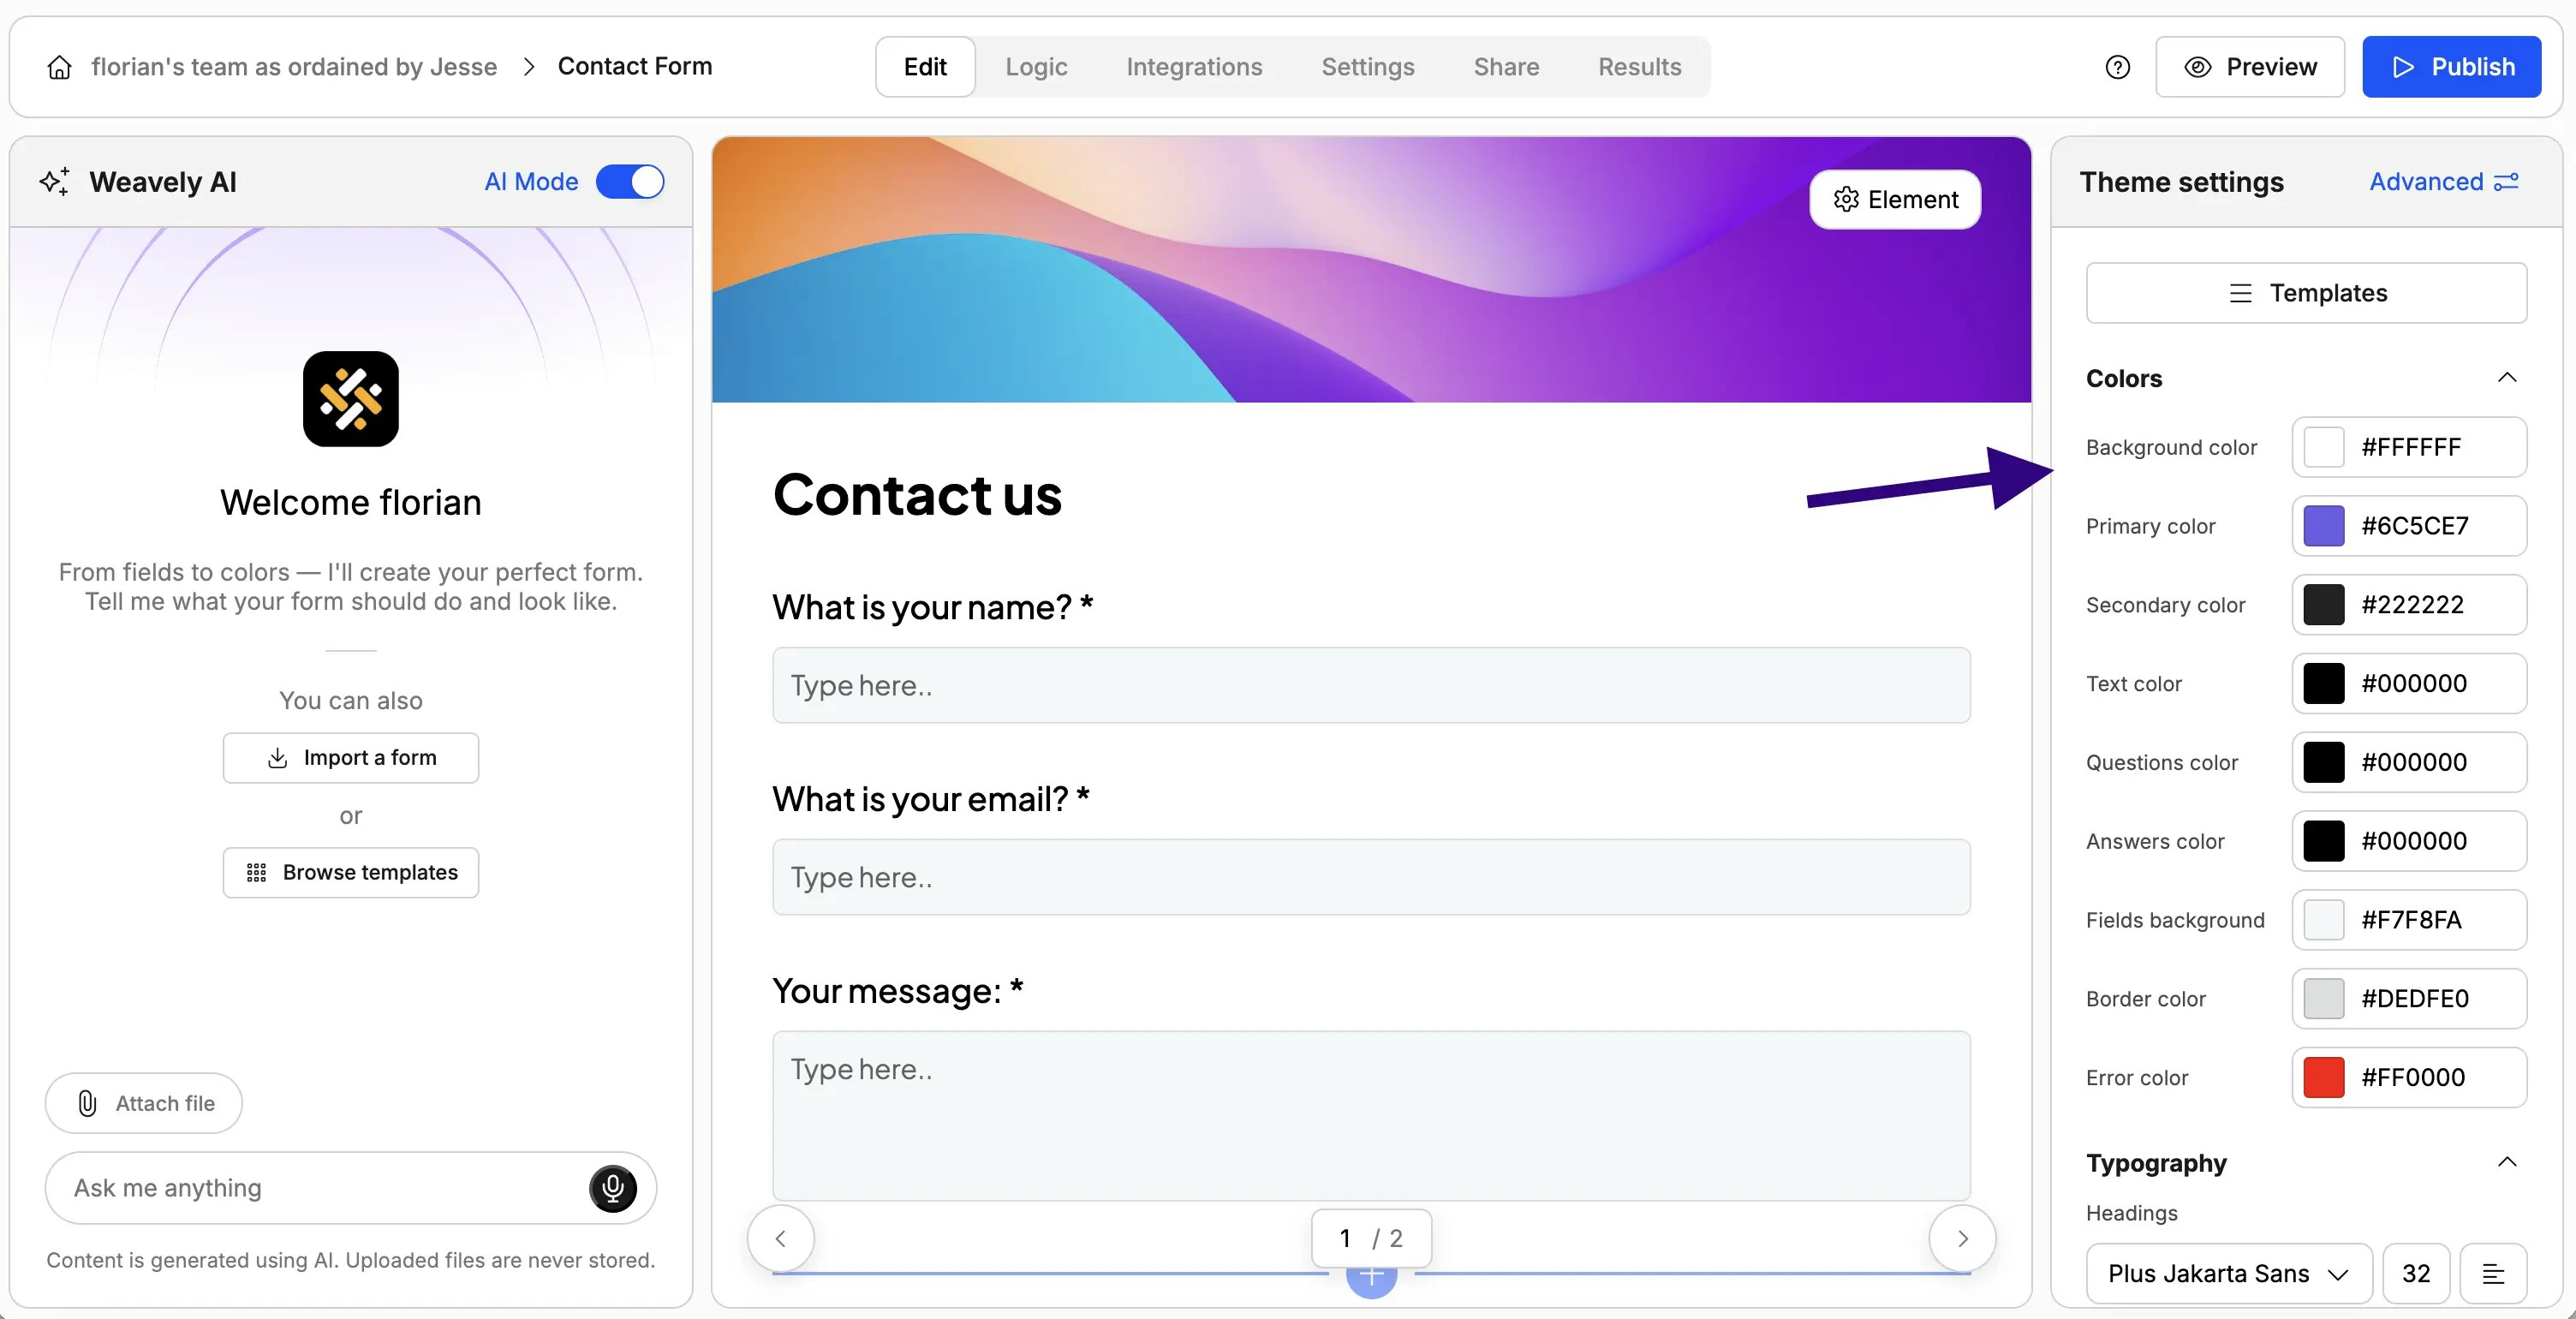Switch to the Logic tab
Viewport: 2576px width, 1319px height.
pyautogui.click(x=1036, y=66)
